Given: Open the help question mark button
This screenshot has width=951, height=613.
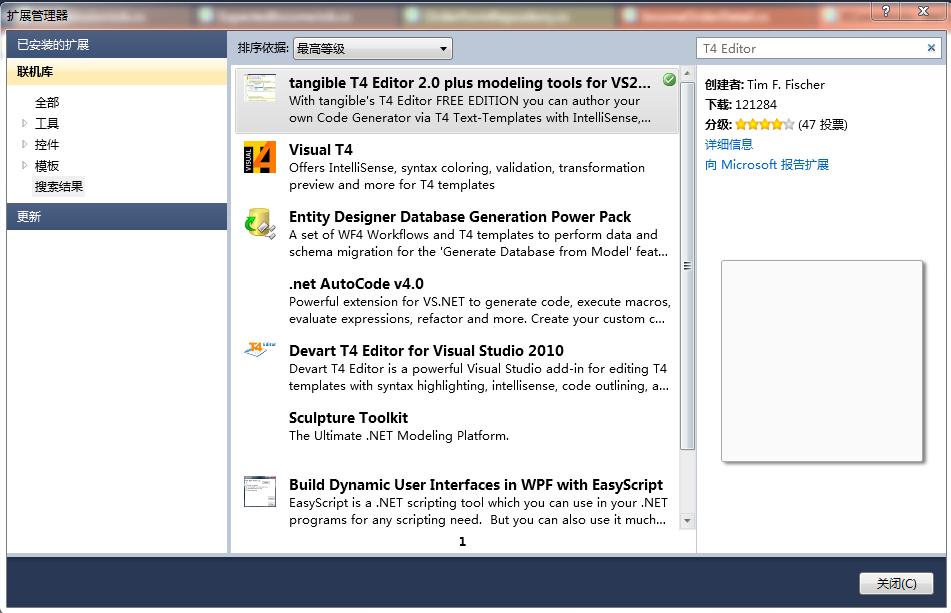Looking at the screenshot, I should pos(885,10).
